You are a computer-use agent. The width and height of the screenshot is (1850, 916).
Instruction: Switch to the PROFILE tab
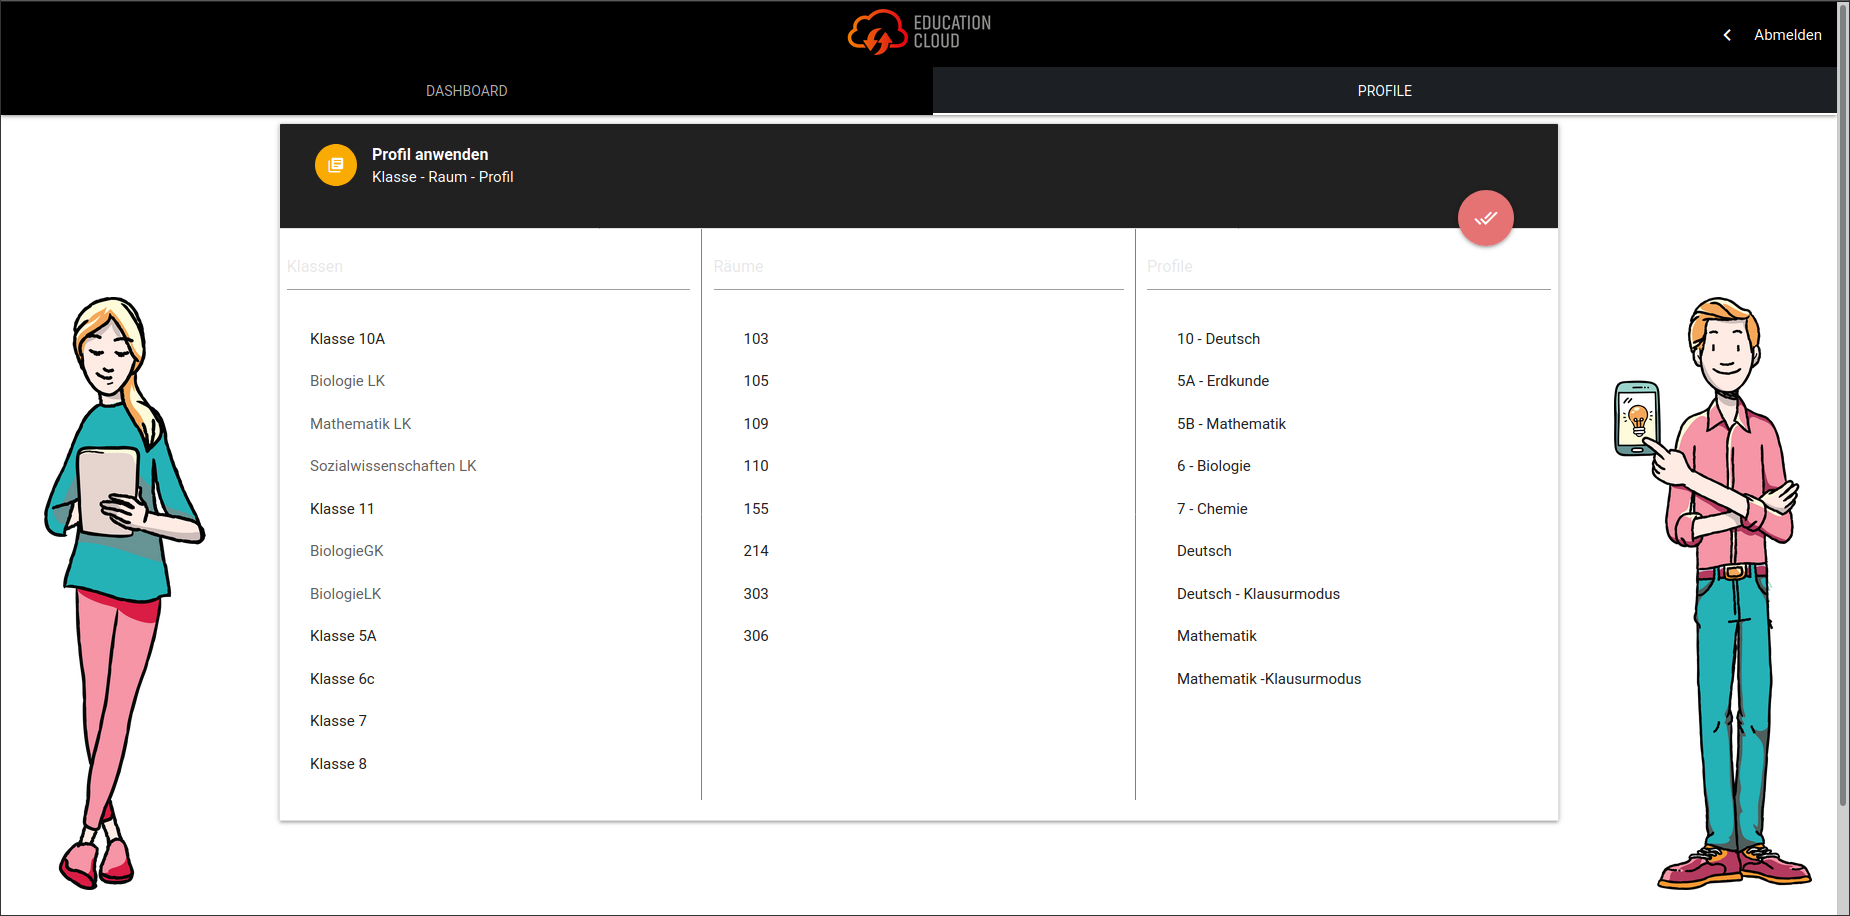pyautogui.click(x=1384, y=90)
